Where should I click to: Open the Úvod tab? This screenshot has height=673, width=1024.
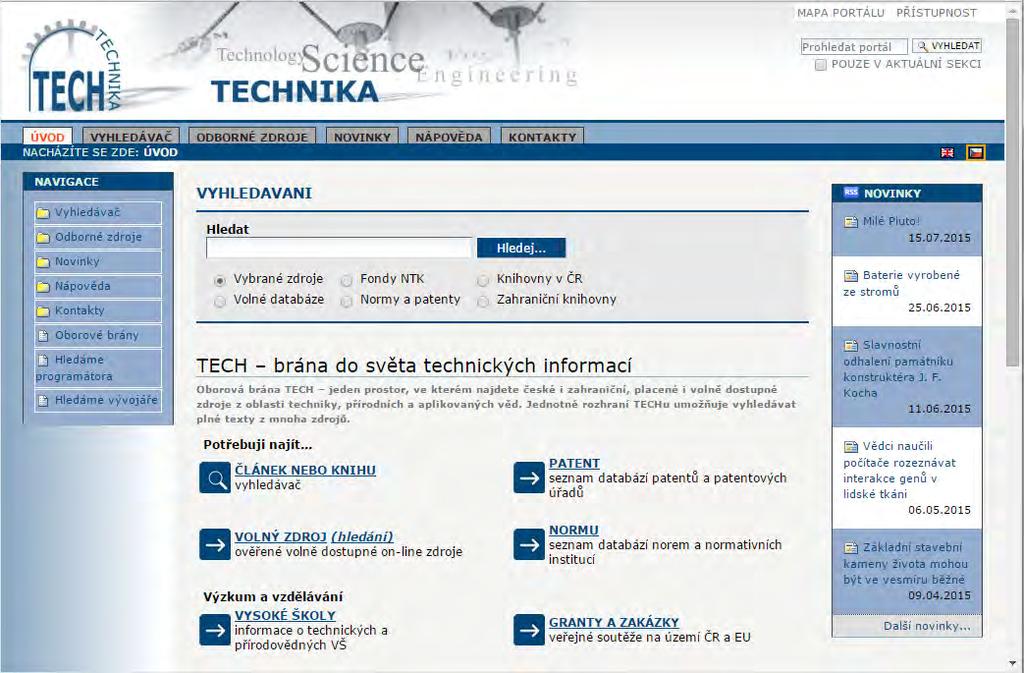click(48, 136)
